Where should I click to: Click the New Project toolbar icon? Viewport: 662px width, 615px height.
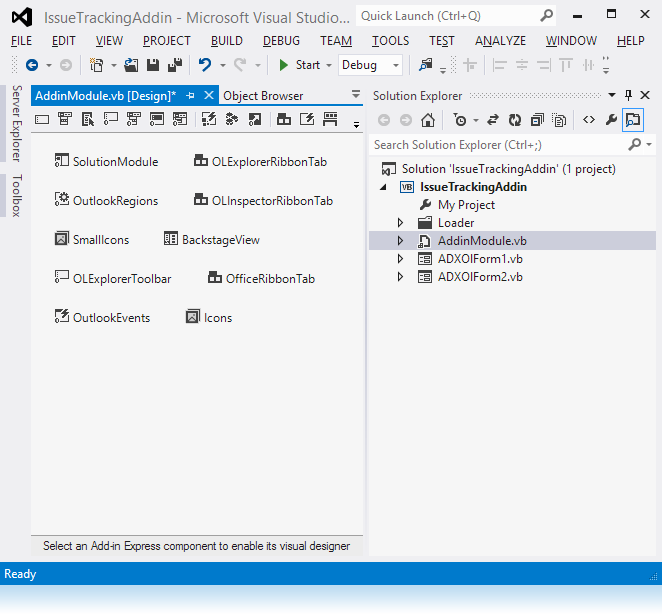click(x=97, y=65)
